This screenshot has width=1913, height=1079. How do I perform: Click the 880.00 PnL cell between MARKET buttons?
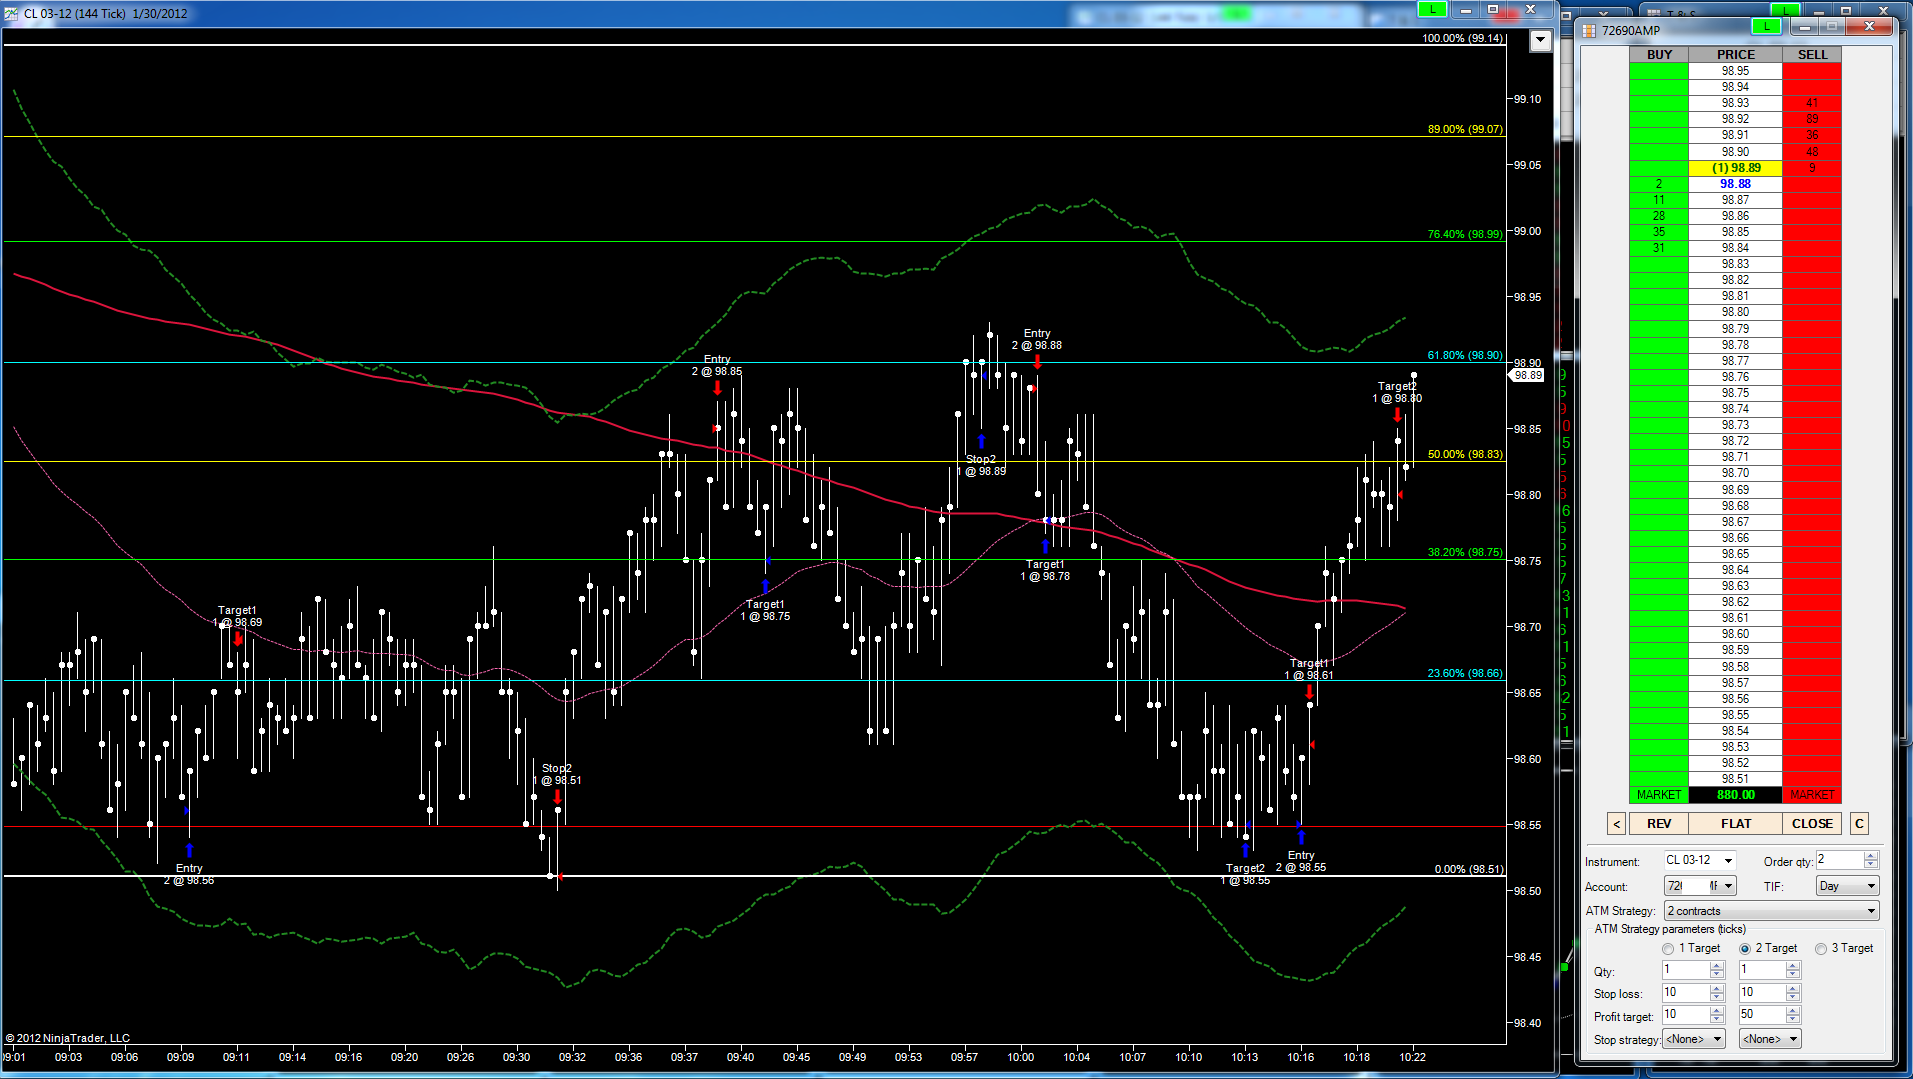click(1736, 795)
